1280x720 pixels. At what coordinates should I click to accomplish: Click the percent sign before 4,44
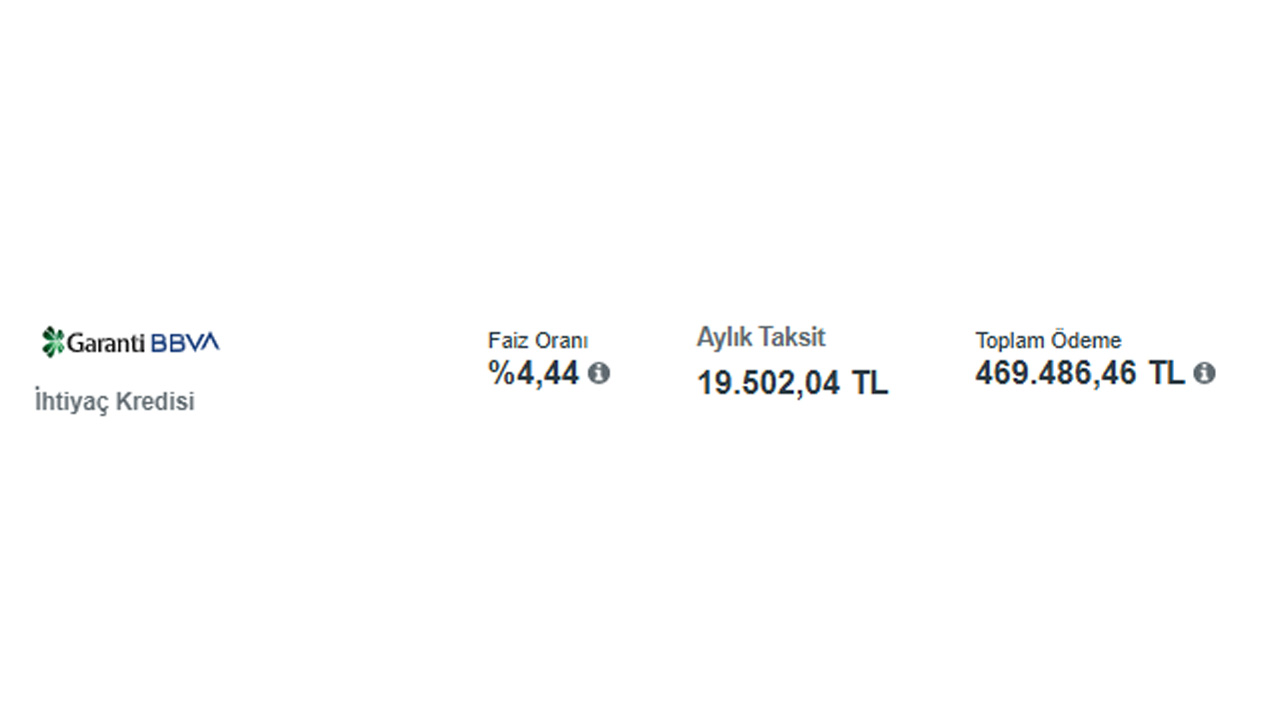tap(500, 373)
